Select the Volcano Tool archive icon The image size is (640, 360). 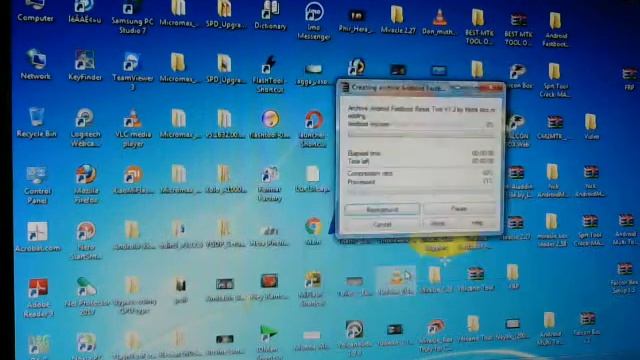click(x=476, y=280)
